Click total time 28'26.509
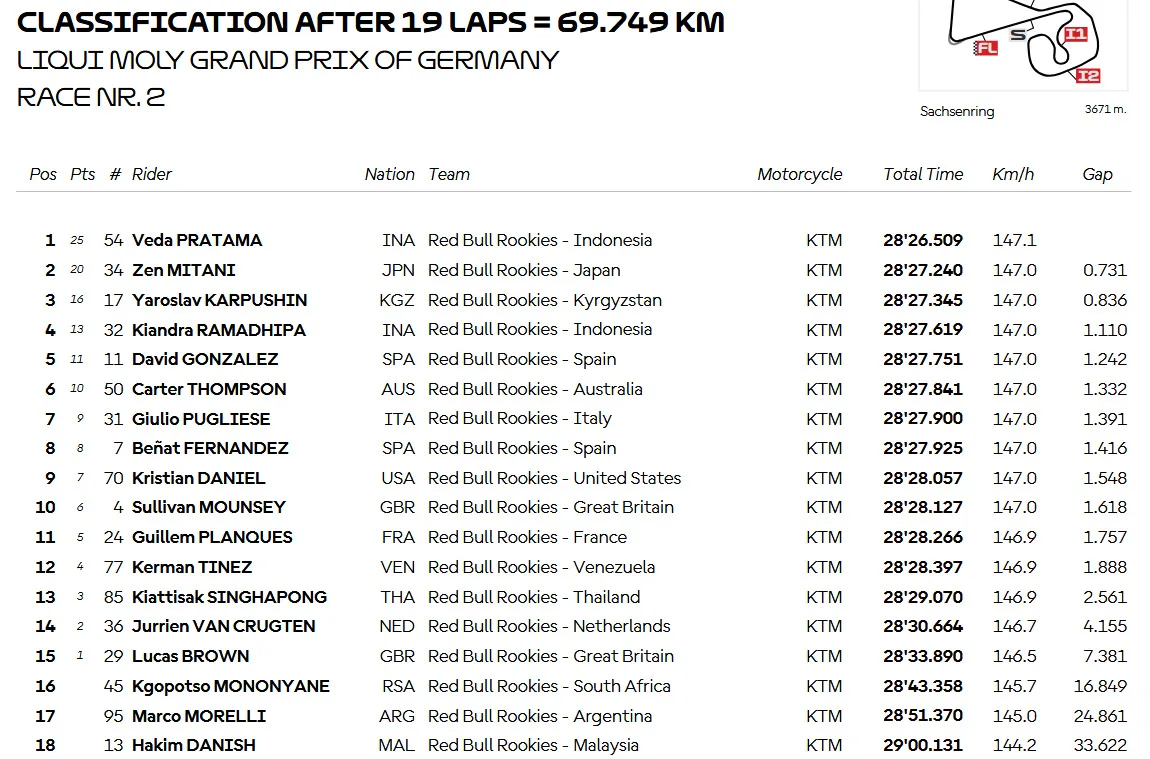 [923, 241]
